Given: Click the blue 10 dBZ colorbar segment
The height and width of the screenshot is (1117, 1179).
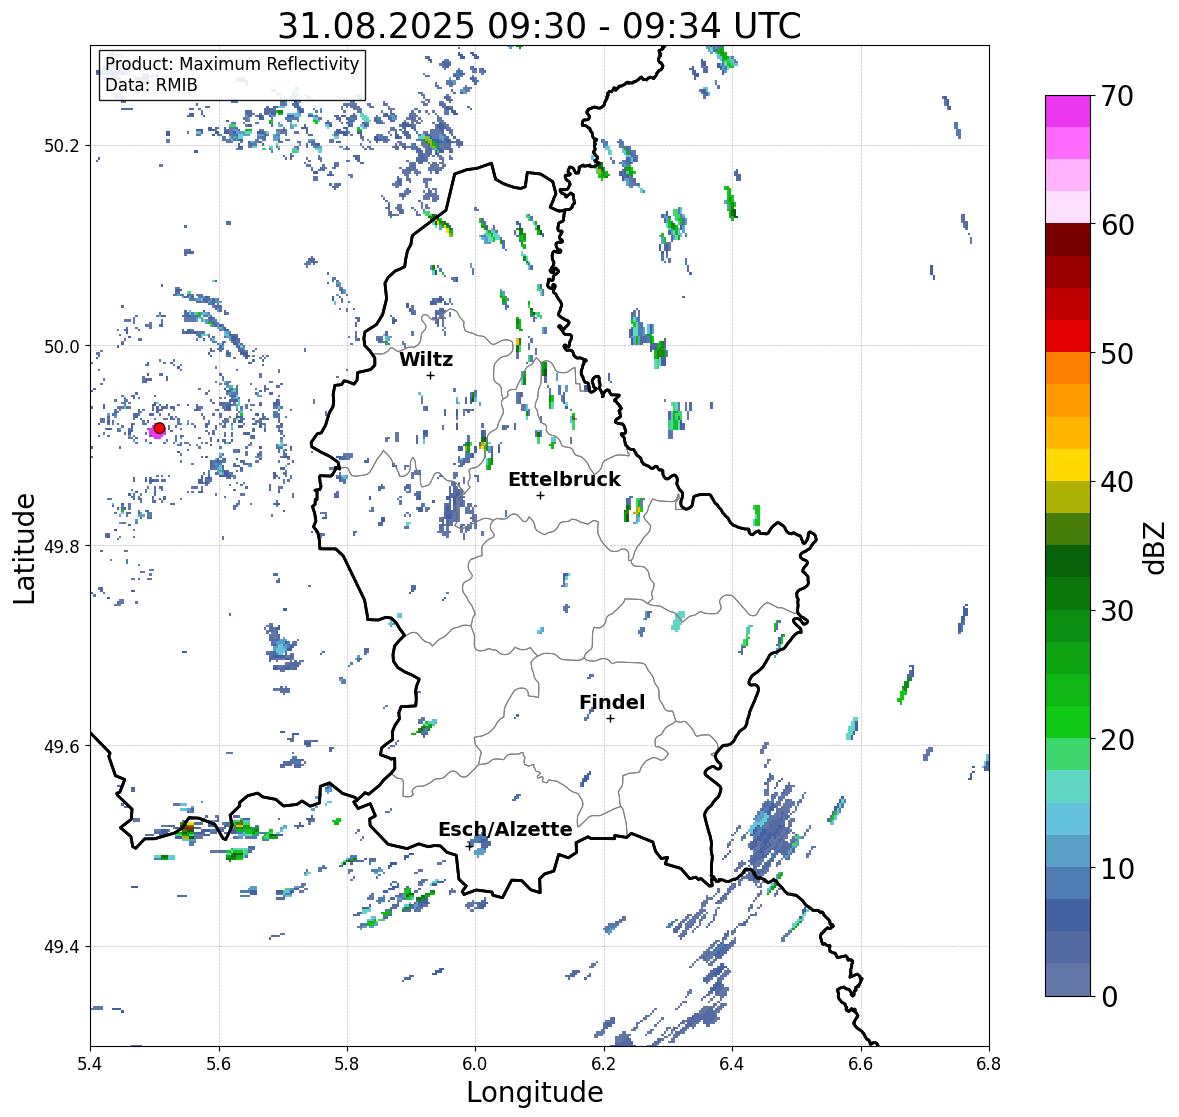Looking at the screenshot, I should 1068,850.
